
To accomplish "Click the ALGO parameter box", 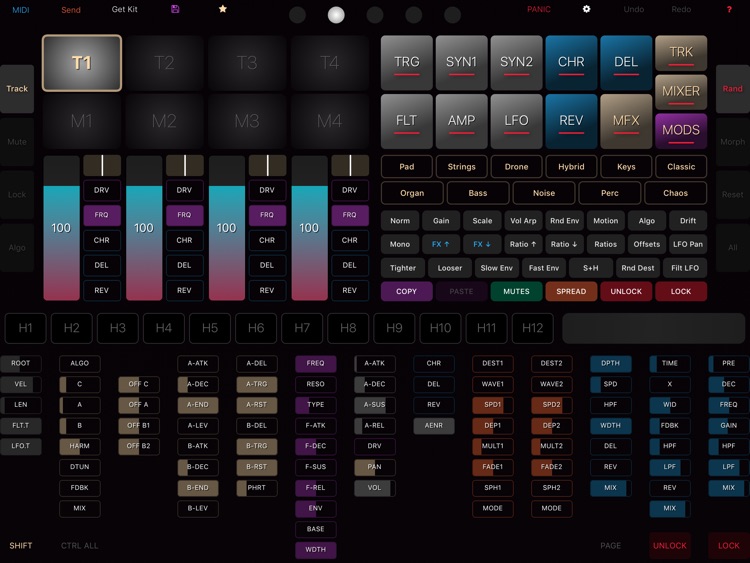I will tap(79, 363).
